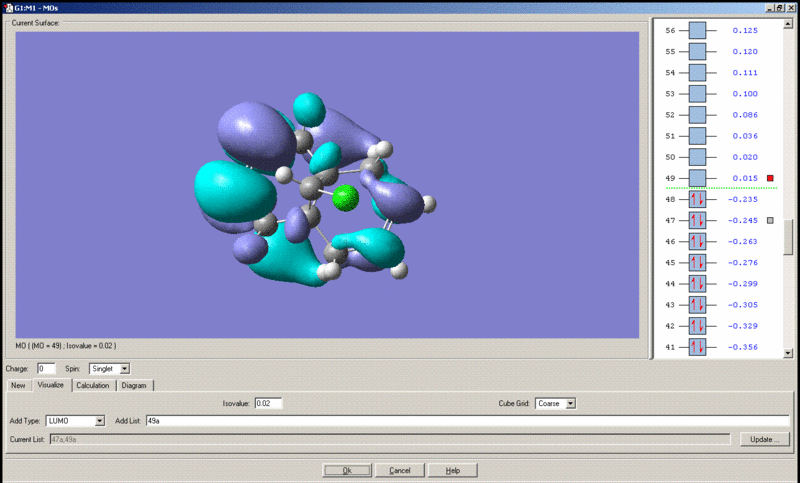Select occupied orbital box 46
The height and width of the screenshot is (483, 800).
(x=697, y=242)
